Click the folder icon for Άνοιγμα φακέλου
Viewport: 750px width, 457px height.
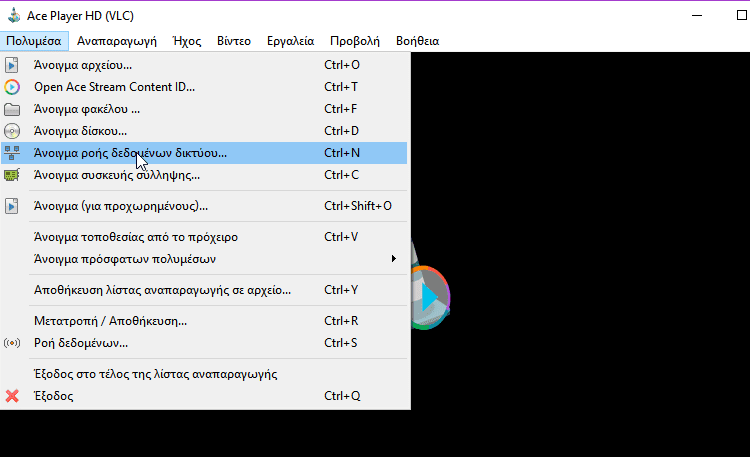pyautogui.click(x=12, y=109)
